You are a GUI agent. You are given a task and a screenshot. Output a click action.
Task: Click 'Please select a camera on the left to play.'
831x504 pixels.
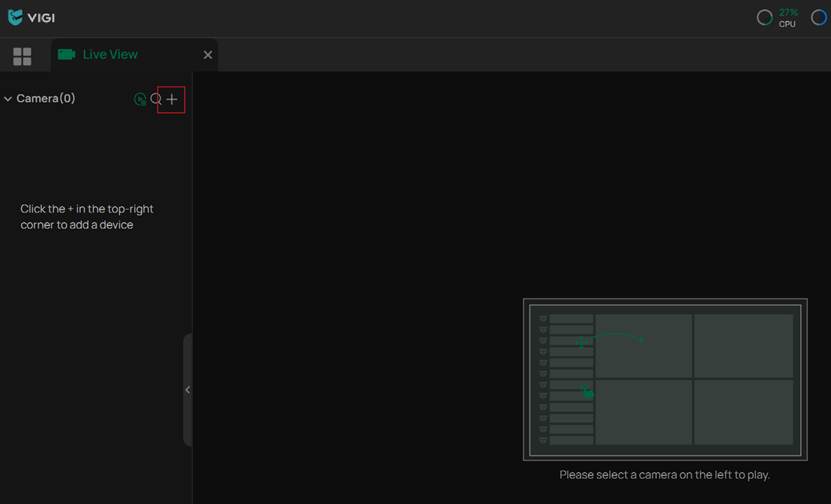pyautogui.click(x=665, y=475)
